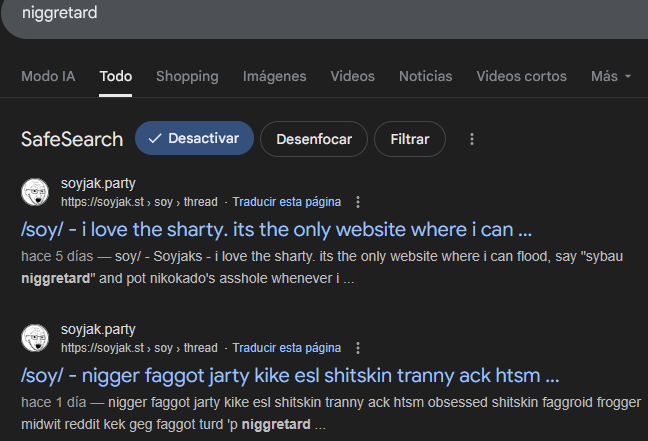648x441 pixels.
Task: Open the second result's three-dot menu
Action: coord(358,348)
